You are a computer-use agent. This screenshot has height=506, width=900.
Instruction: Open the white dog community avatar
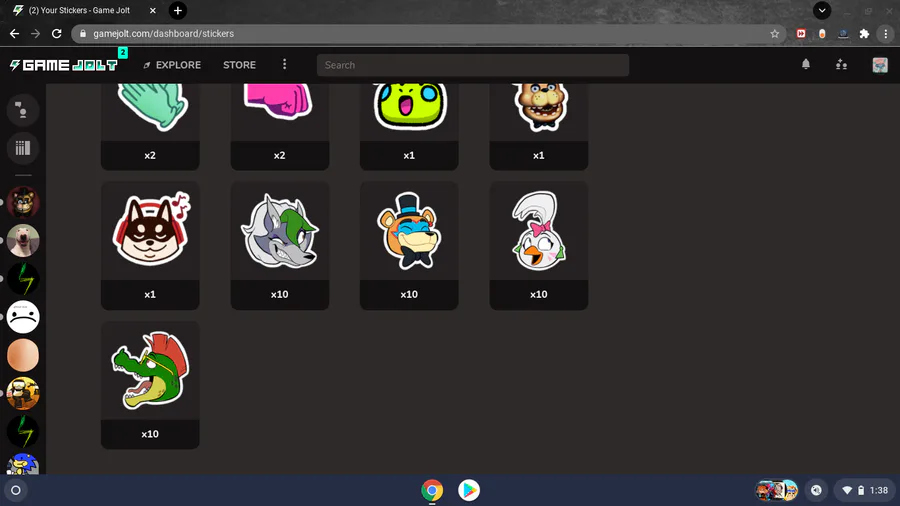23,240
